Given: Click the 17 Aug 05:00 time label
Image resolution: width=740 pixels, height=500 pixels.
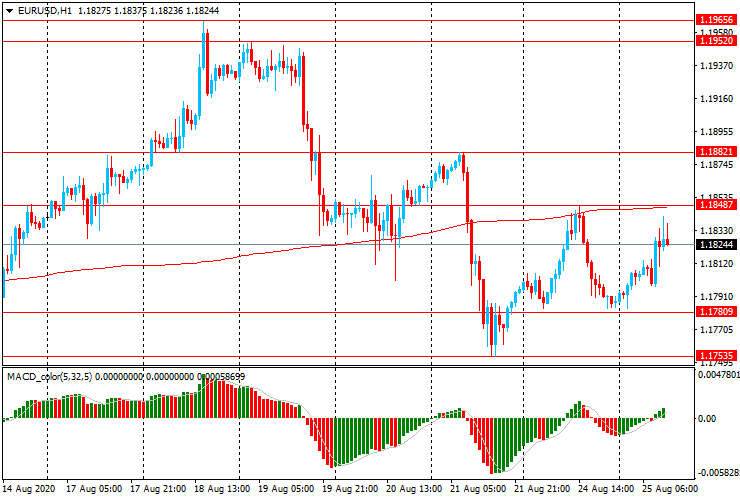Looking at the screenshot, I should pyautogui.click(x=94, y=488).
